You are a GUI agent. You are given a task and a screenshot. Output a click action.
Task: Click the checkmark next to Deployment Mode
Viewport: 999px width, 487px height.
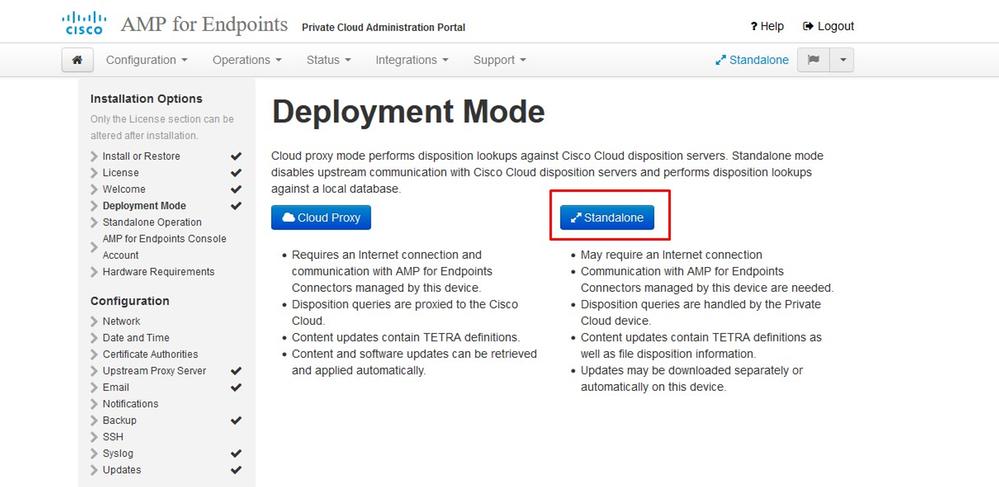236,206
